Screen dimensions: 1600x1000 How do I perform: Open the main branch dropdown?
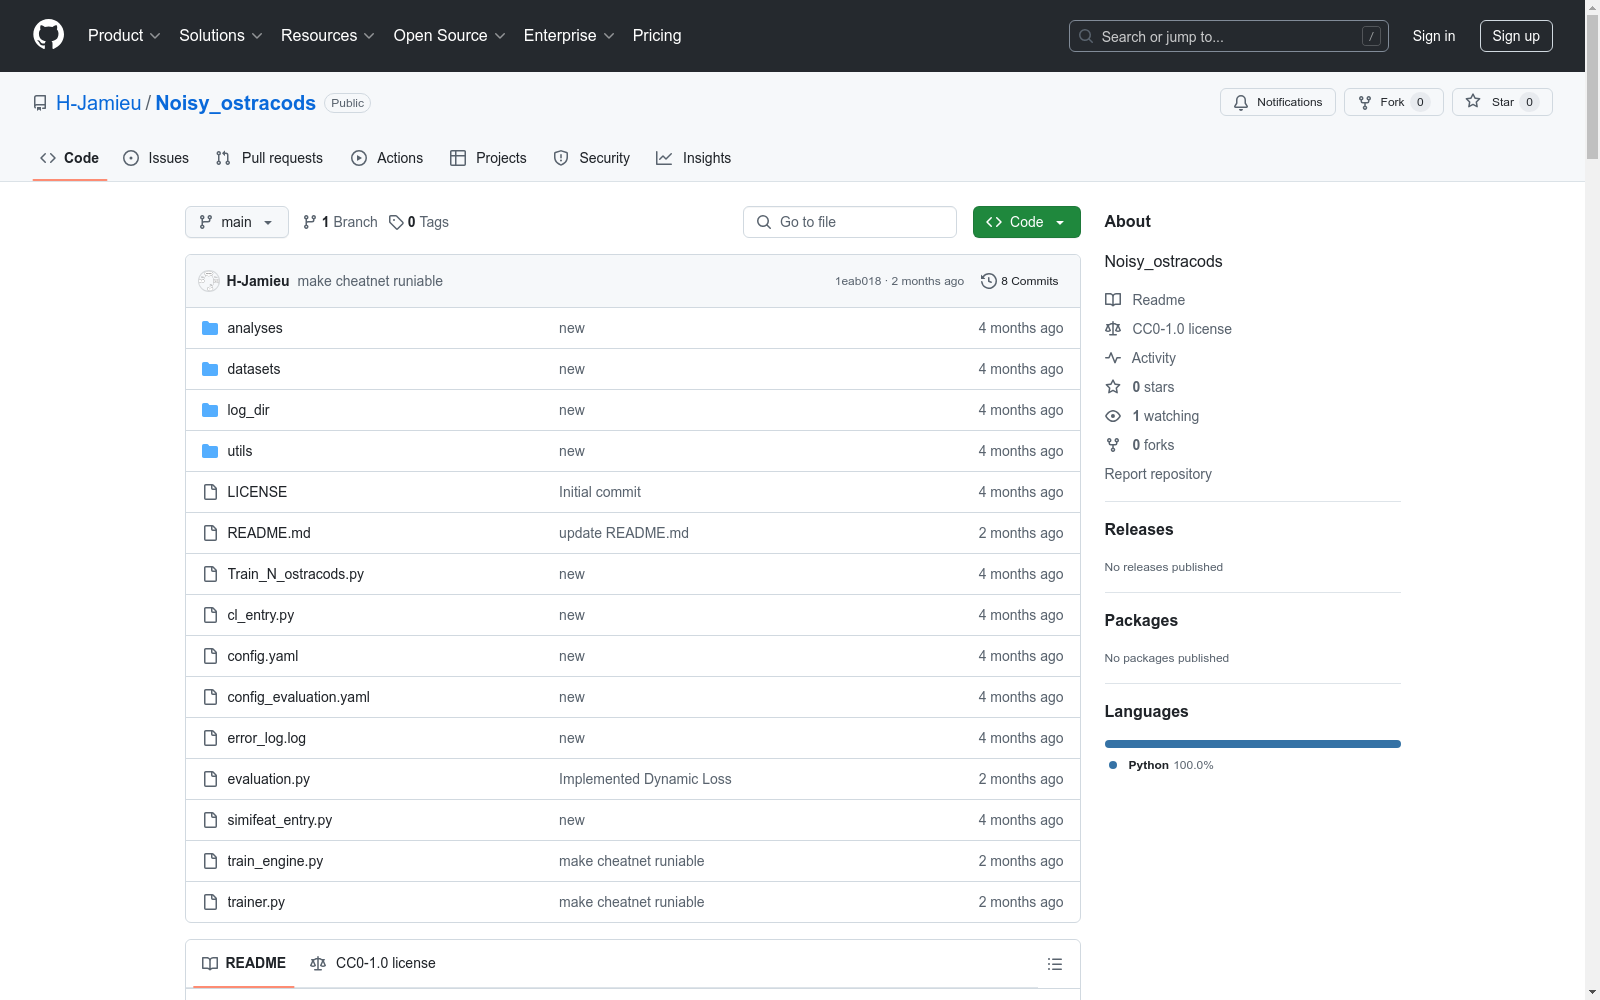tap(236, 222)
